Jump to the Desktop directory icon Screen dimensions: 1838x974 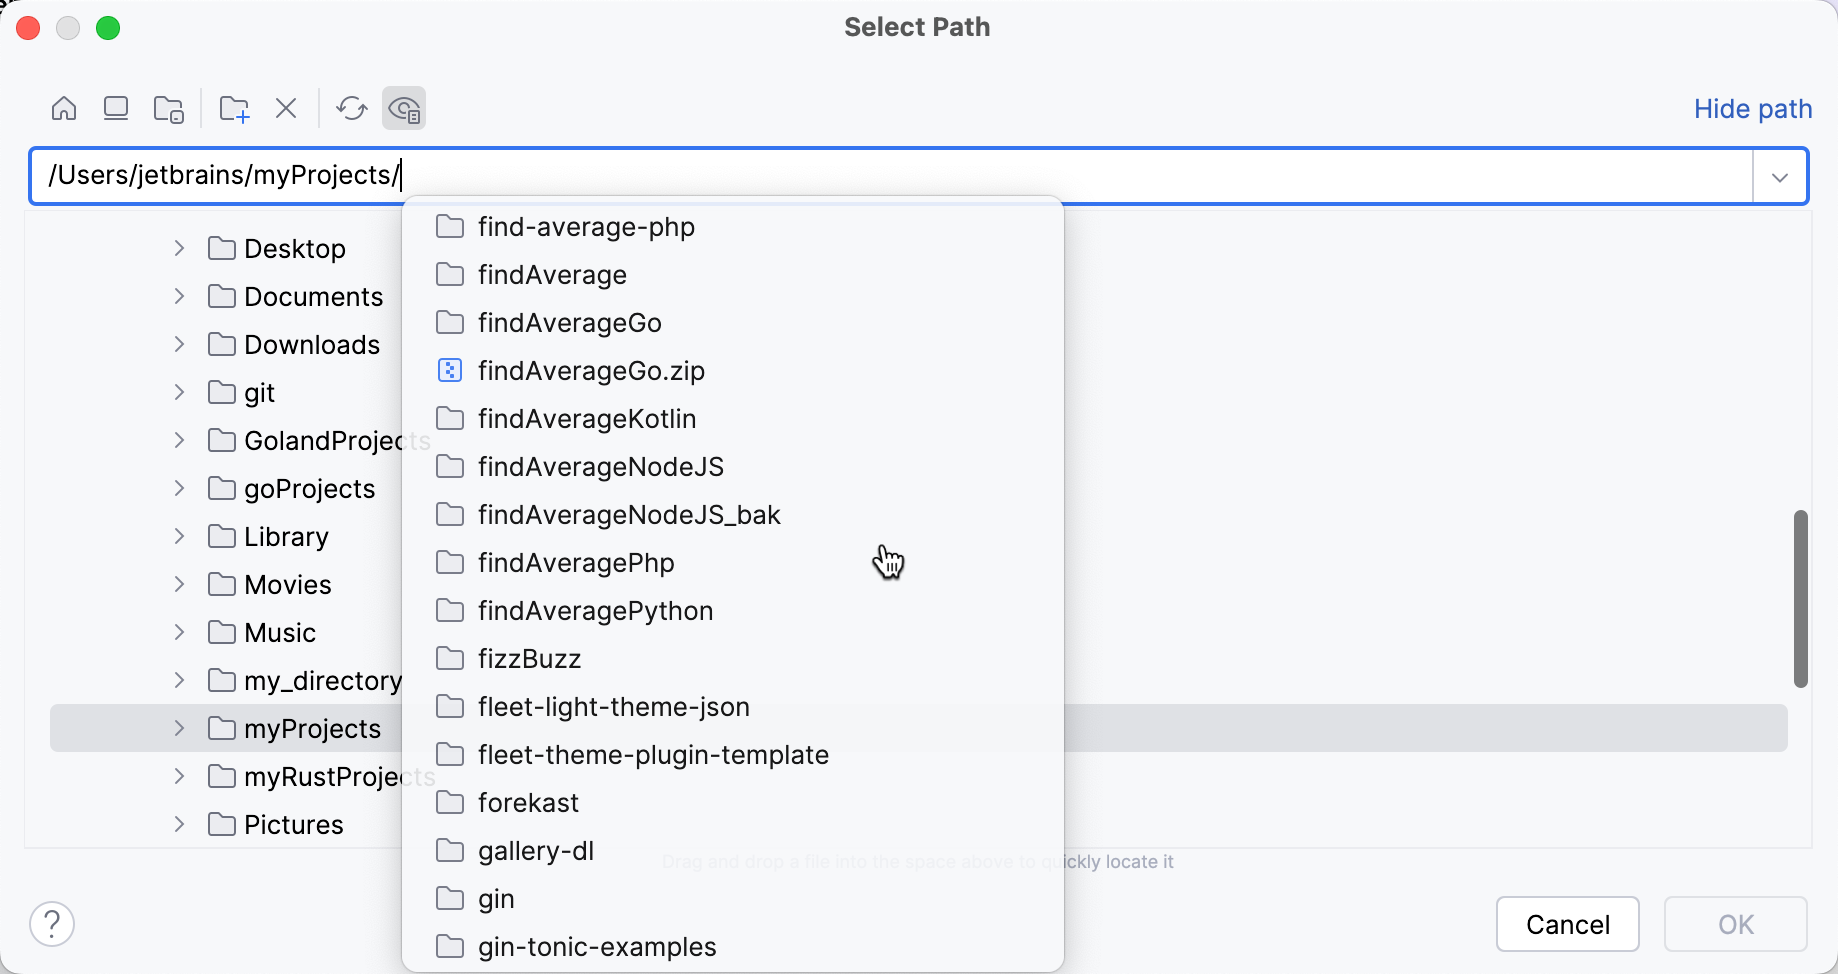[x=116, y=107]
